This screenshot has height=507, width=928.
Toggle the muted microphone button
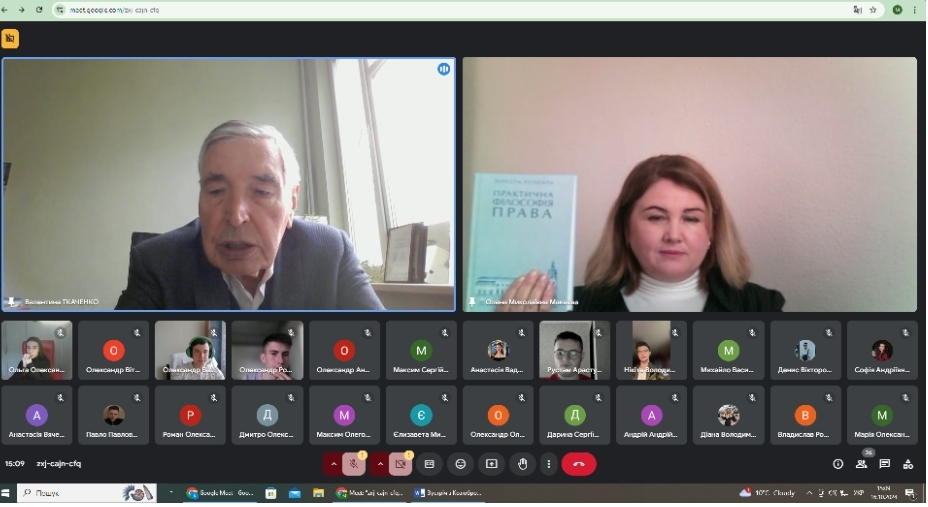354,464
